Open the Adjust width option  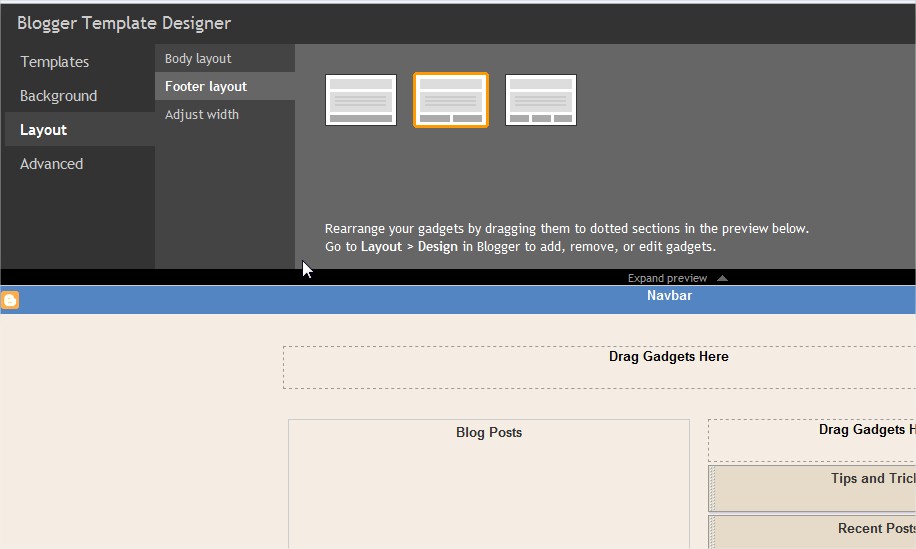point(202,114)
